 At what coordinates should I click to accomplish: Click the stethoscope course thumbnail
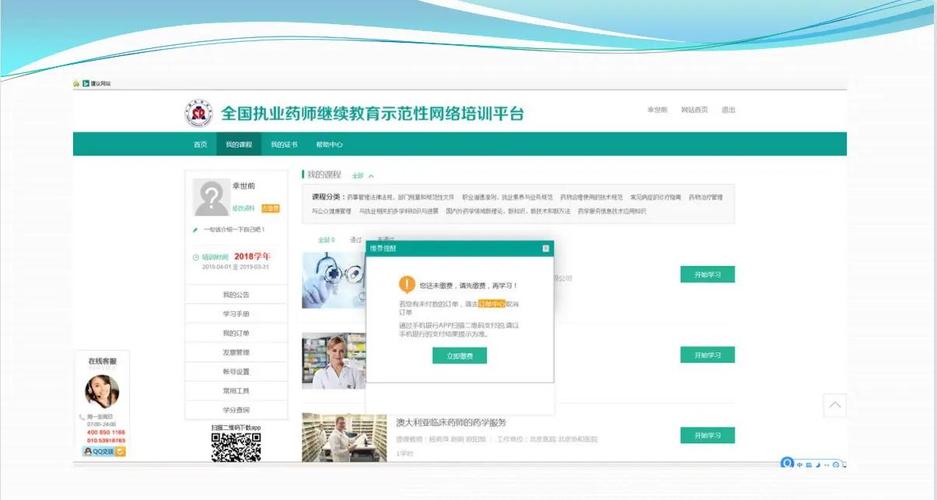click(x=333, y=280)
